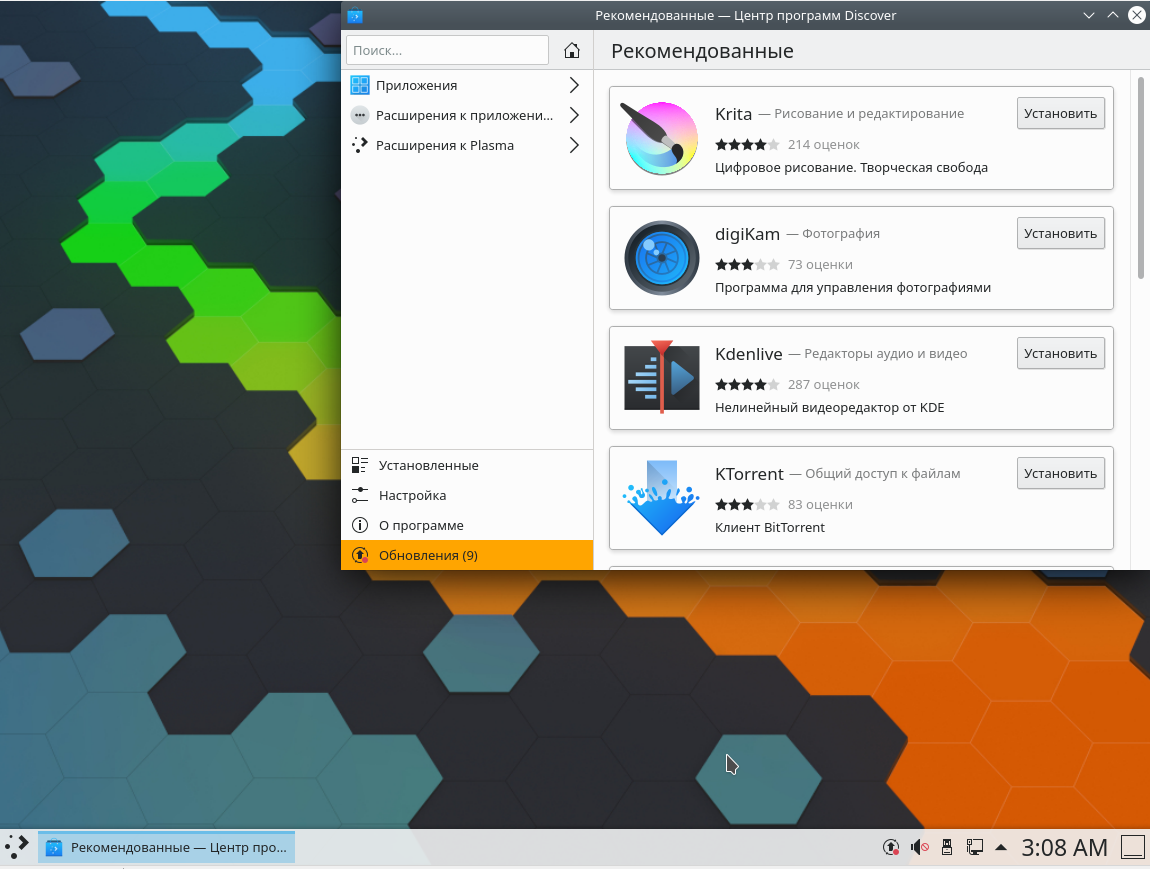Click 'Нелинейный видеоредактор от KDE' text
This screenshot has height=869, width=1150.
[829, 407]
